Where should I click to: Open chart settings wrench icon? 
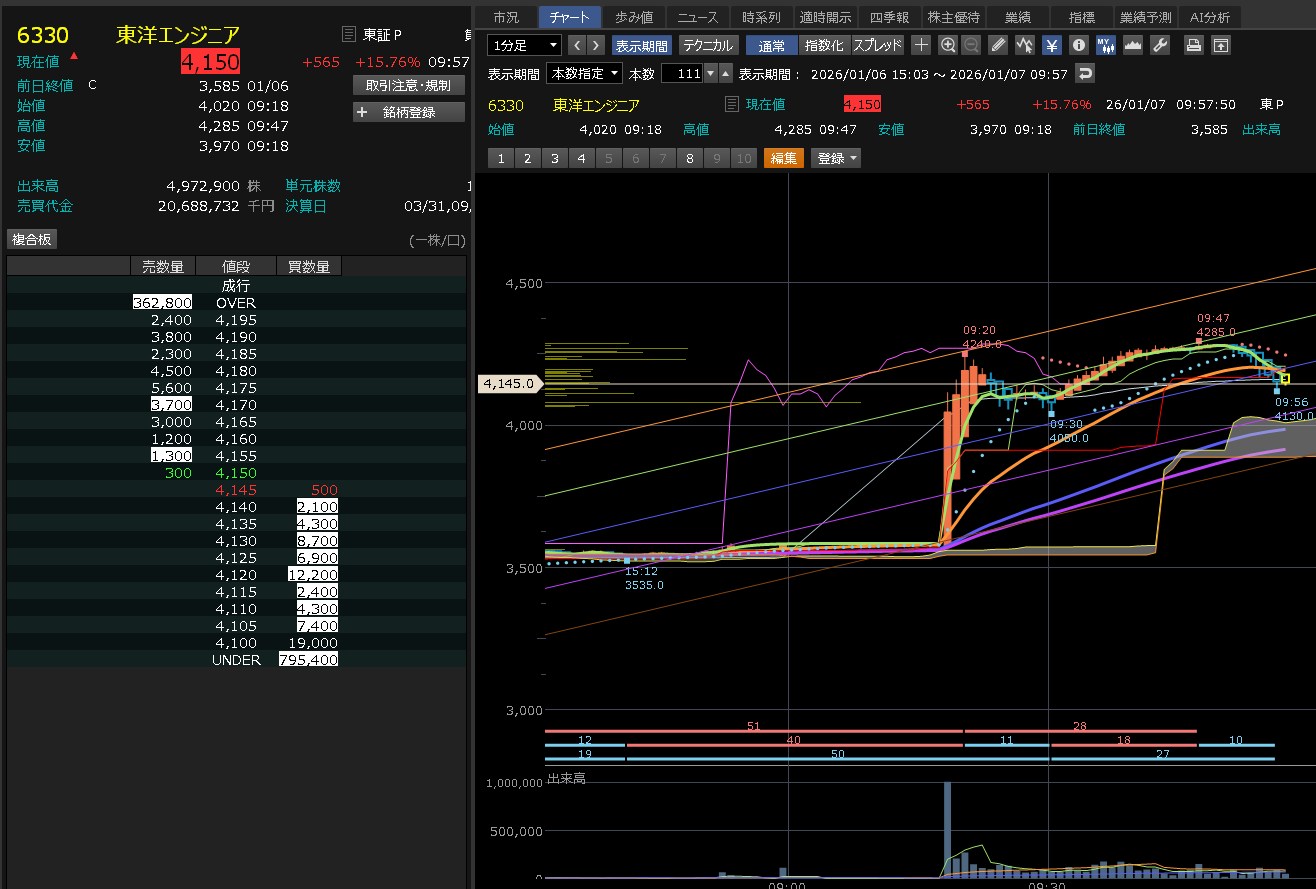pyautogui.click(x=1160, y=45)
